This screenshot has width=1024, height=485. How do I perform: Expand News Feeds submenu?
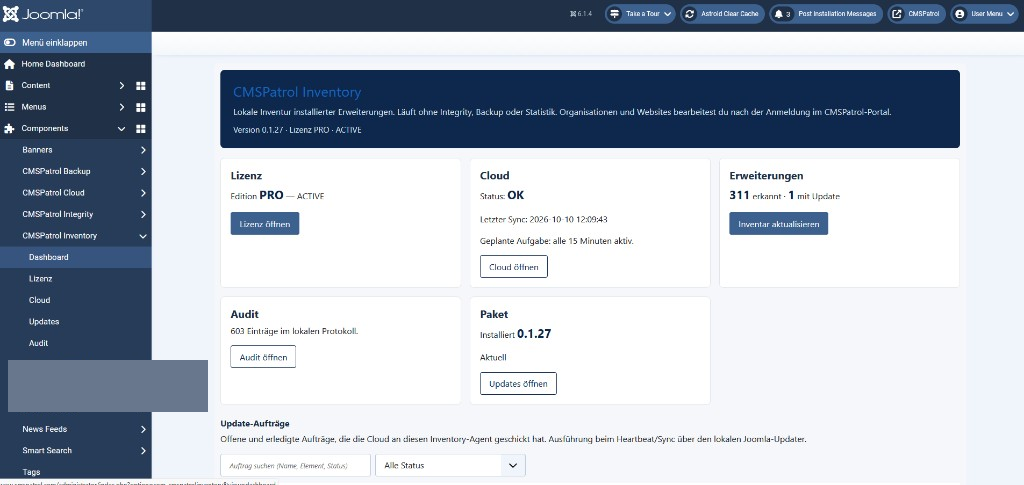pos(143,429)
